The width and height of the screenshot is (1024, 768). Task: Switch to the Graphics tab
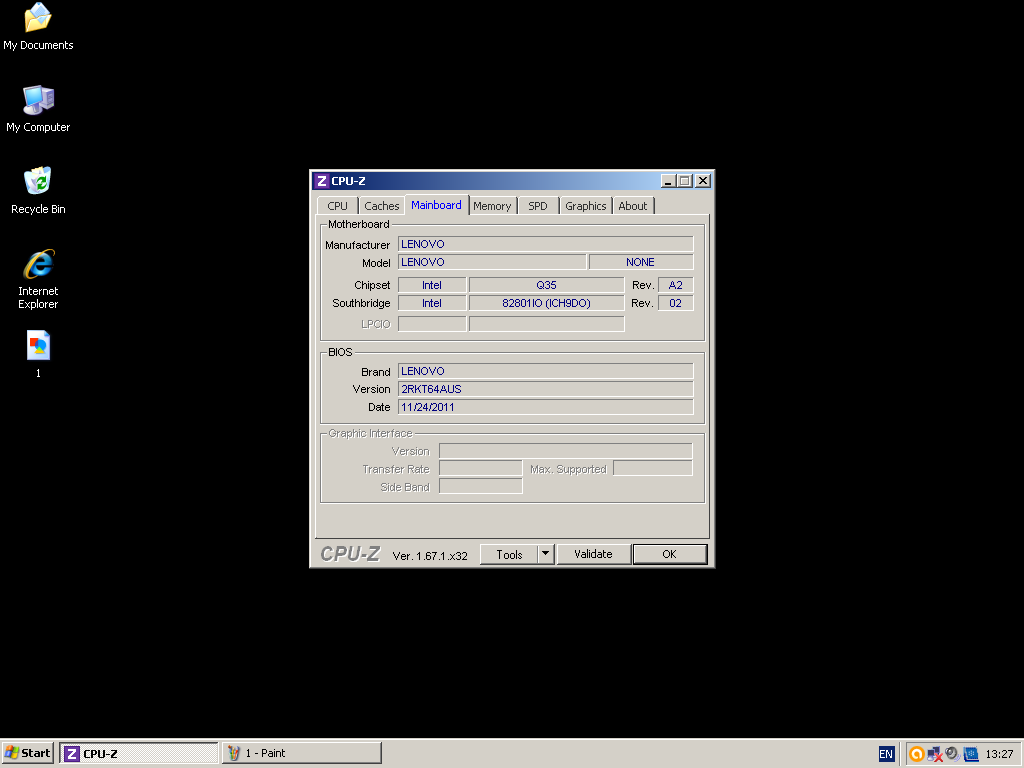(586, 206)
